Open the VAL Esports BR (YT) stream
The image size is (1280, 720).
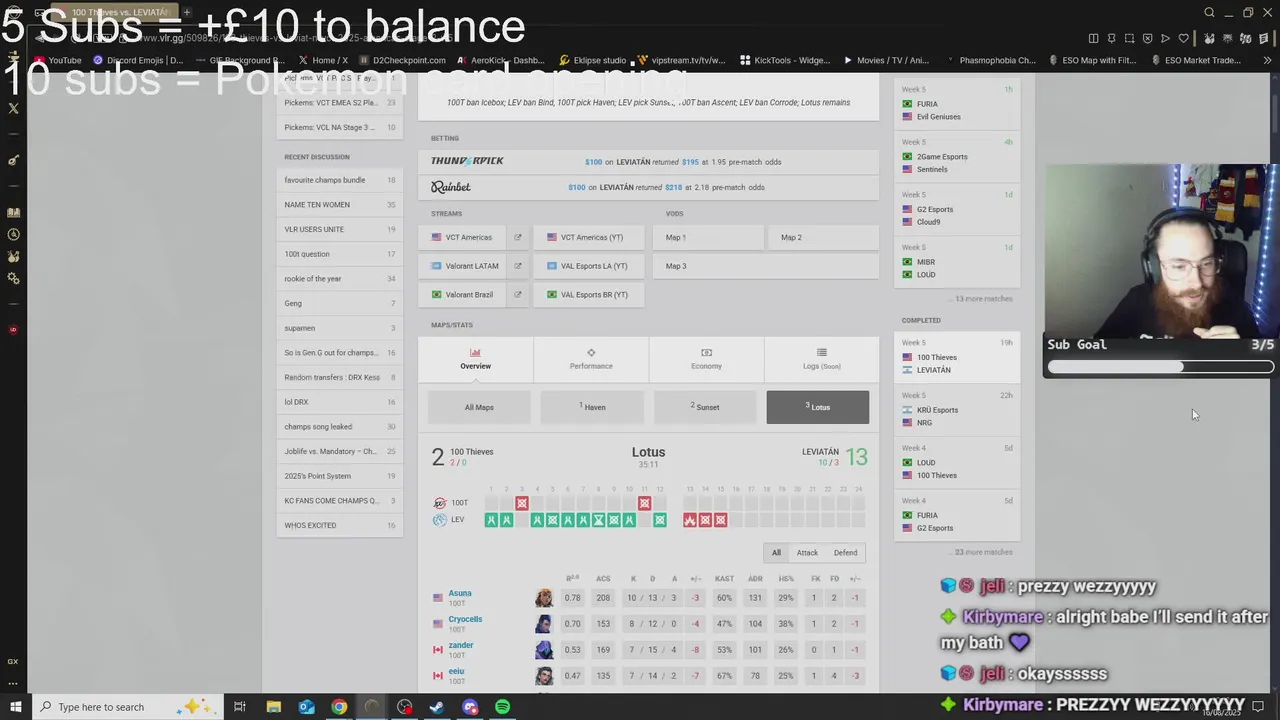(588, 295)
